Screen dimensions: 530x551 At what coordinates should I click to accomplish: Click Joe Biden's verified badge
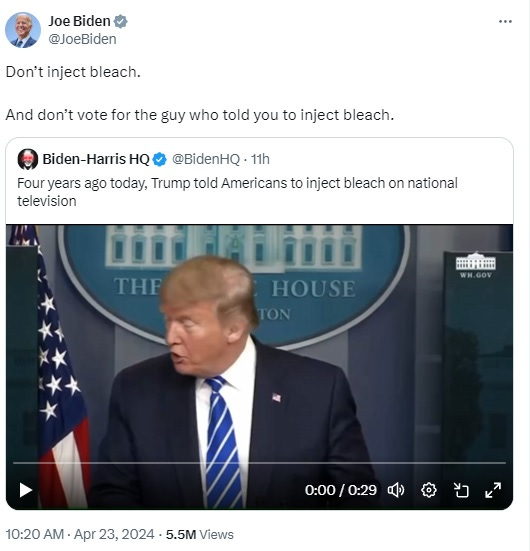pyautogui.click(x=121, y=21)
